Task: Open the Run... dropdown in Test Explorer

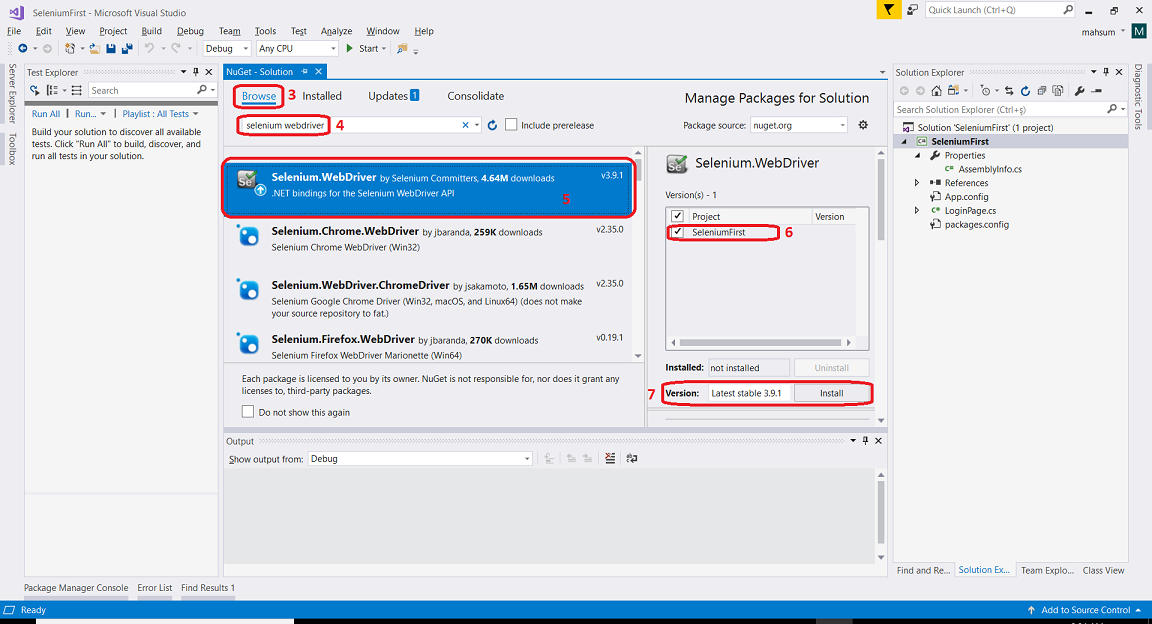Action: pos(90,114)
